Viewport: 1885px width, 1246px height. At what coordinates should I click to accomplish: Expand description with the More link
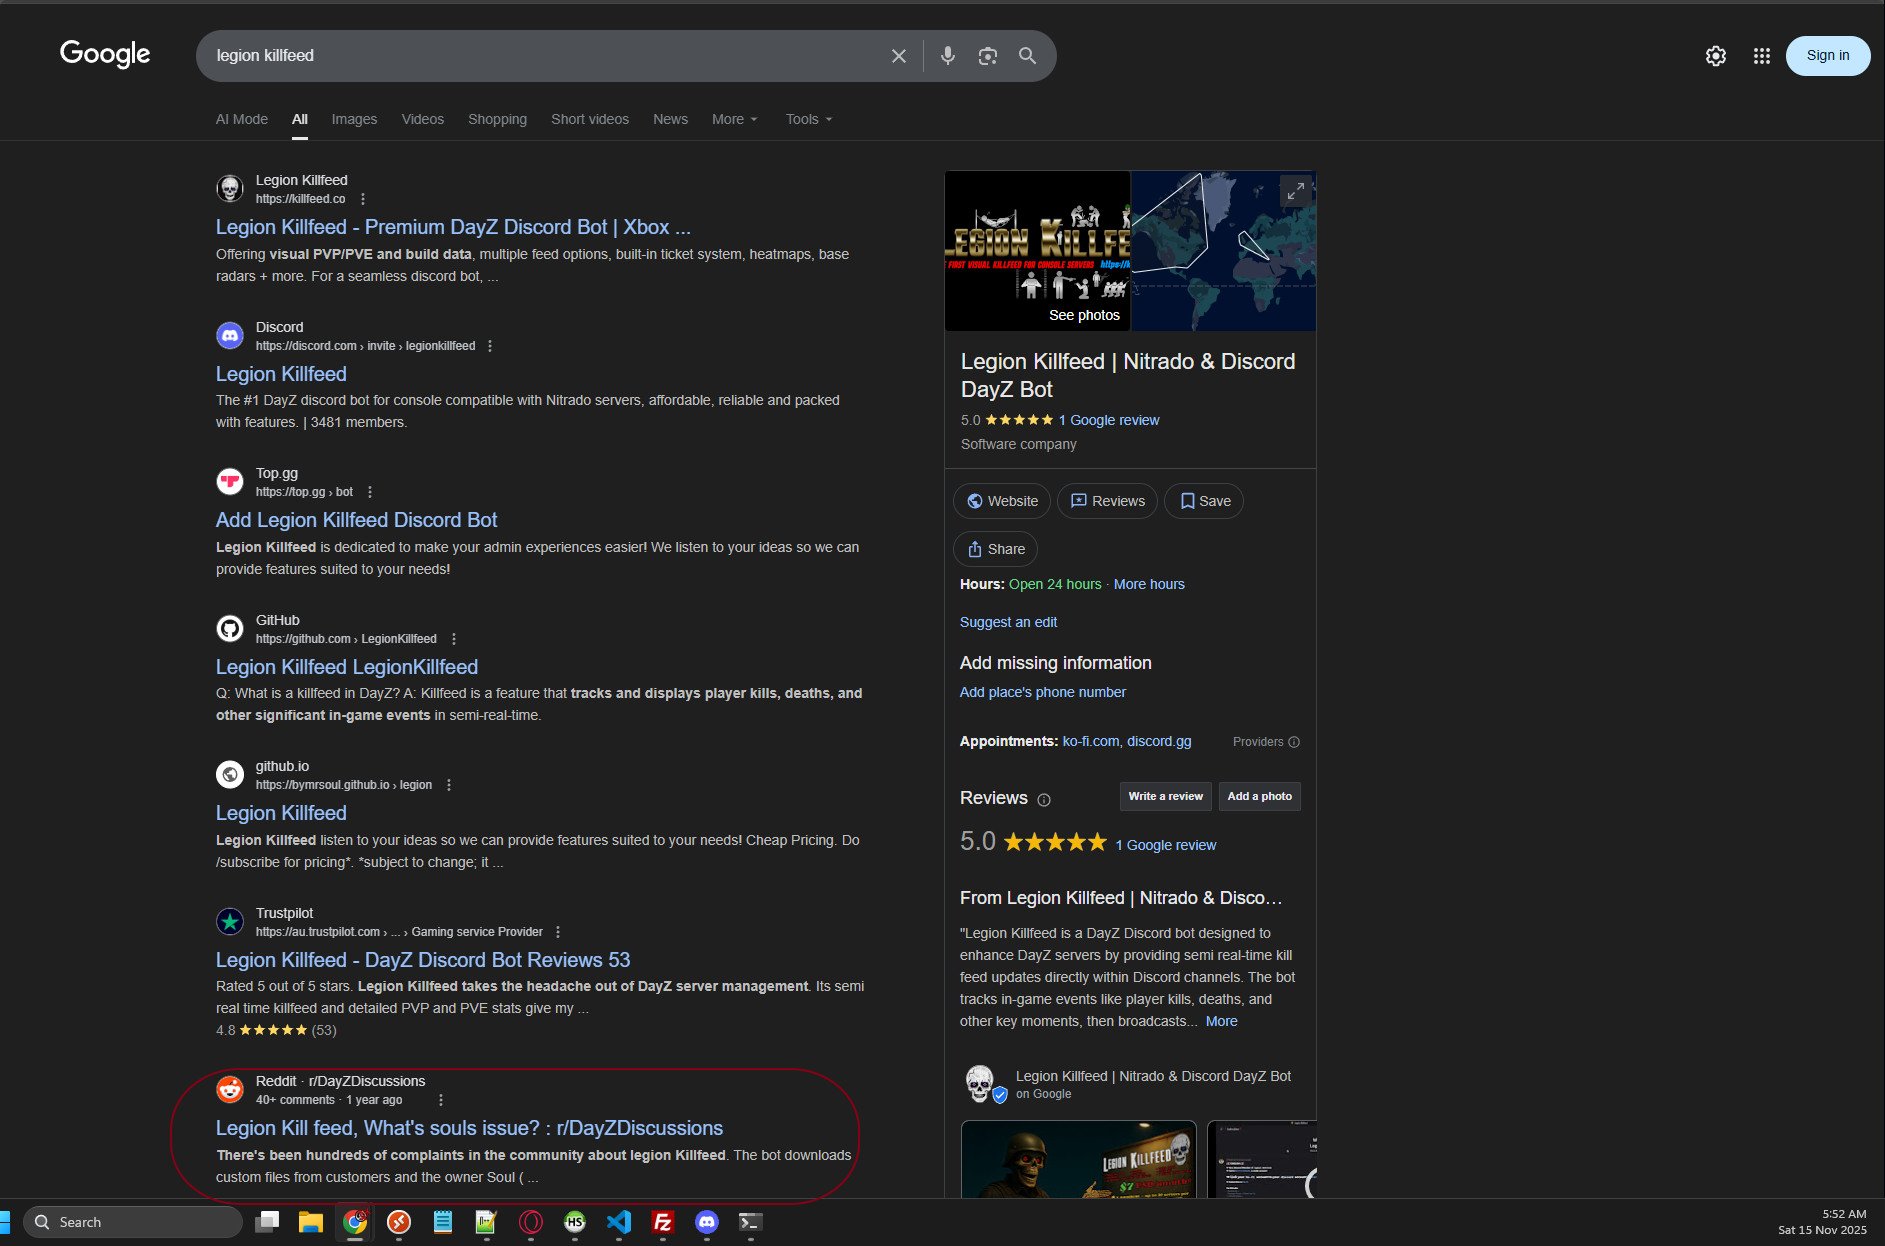[1221, 1021]
